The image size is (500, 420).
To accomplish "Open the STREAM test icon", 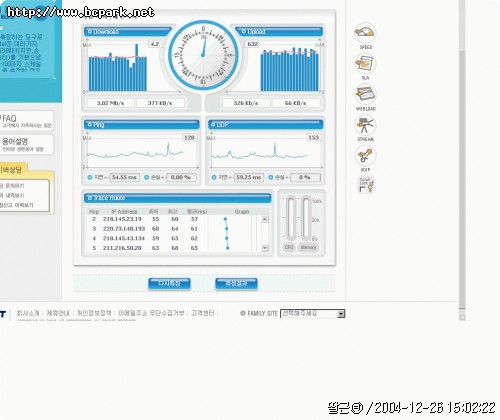I will pos(365,125).
